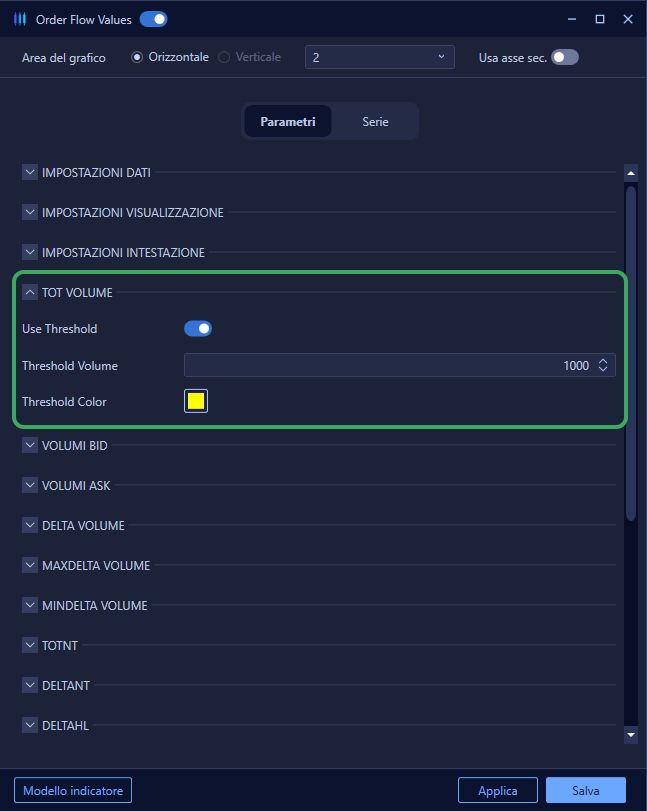Click the Applica button
Screen dimensions: 647x811
(498, 790)
